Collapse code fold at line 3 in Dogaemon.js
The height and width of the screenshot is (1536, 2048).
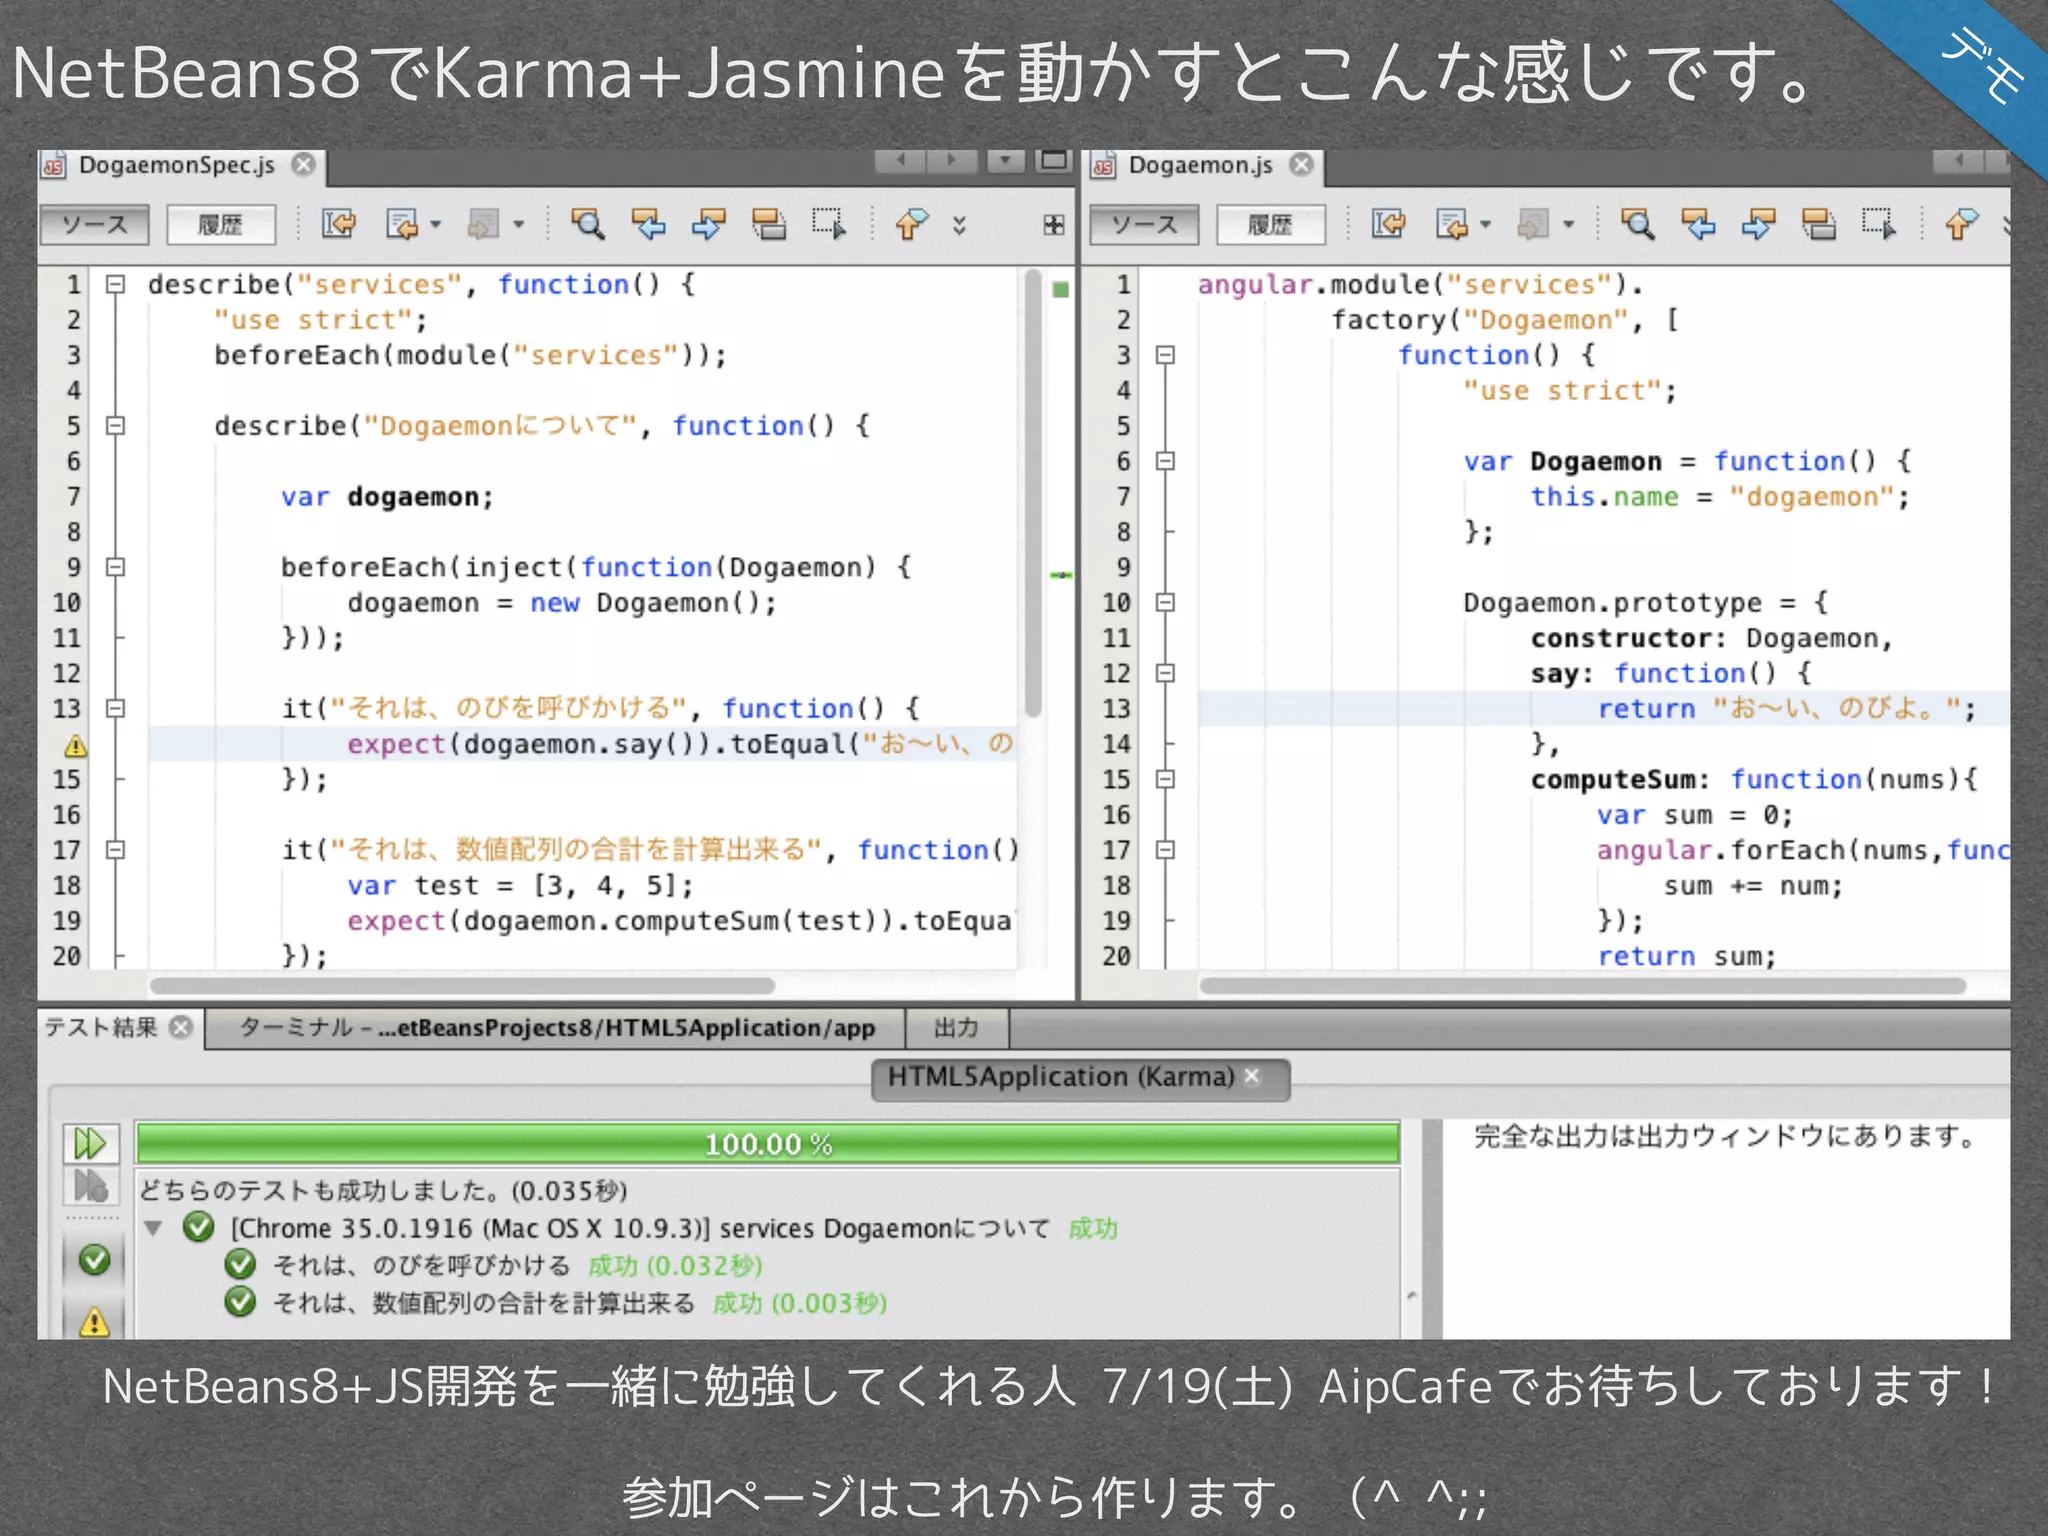click(x=1165, y=355)
